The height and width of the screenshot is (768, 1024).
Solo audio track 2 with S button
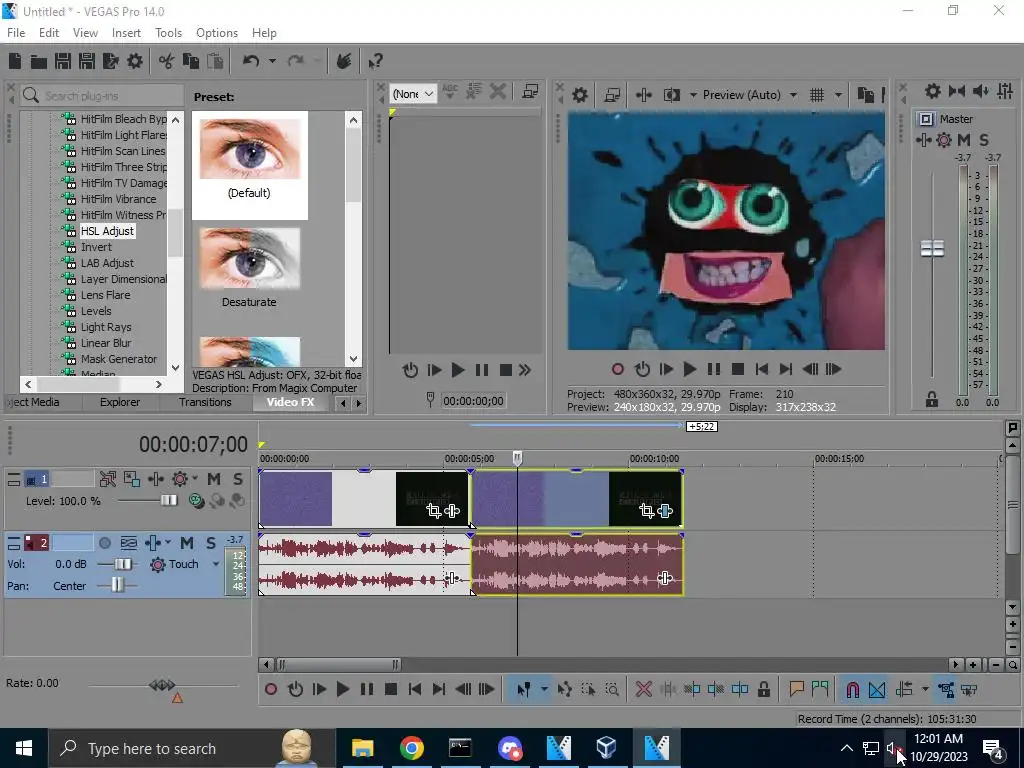(x=211, y=543)
